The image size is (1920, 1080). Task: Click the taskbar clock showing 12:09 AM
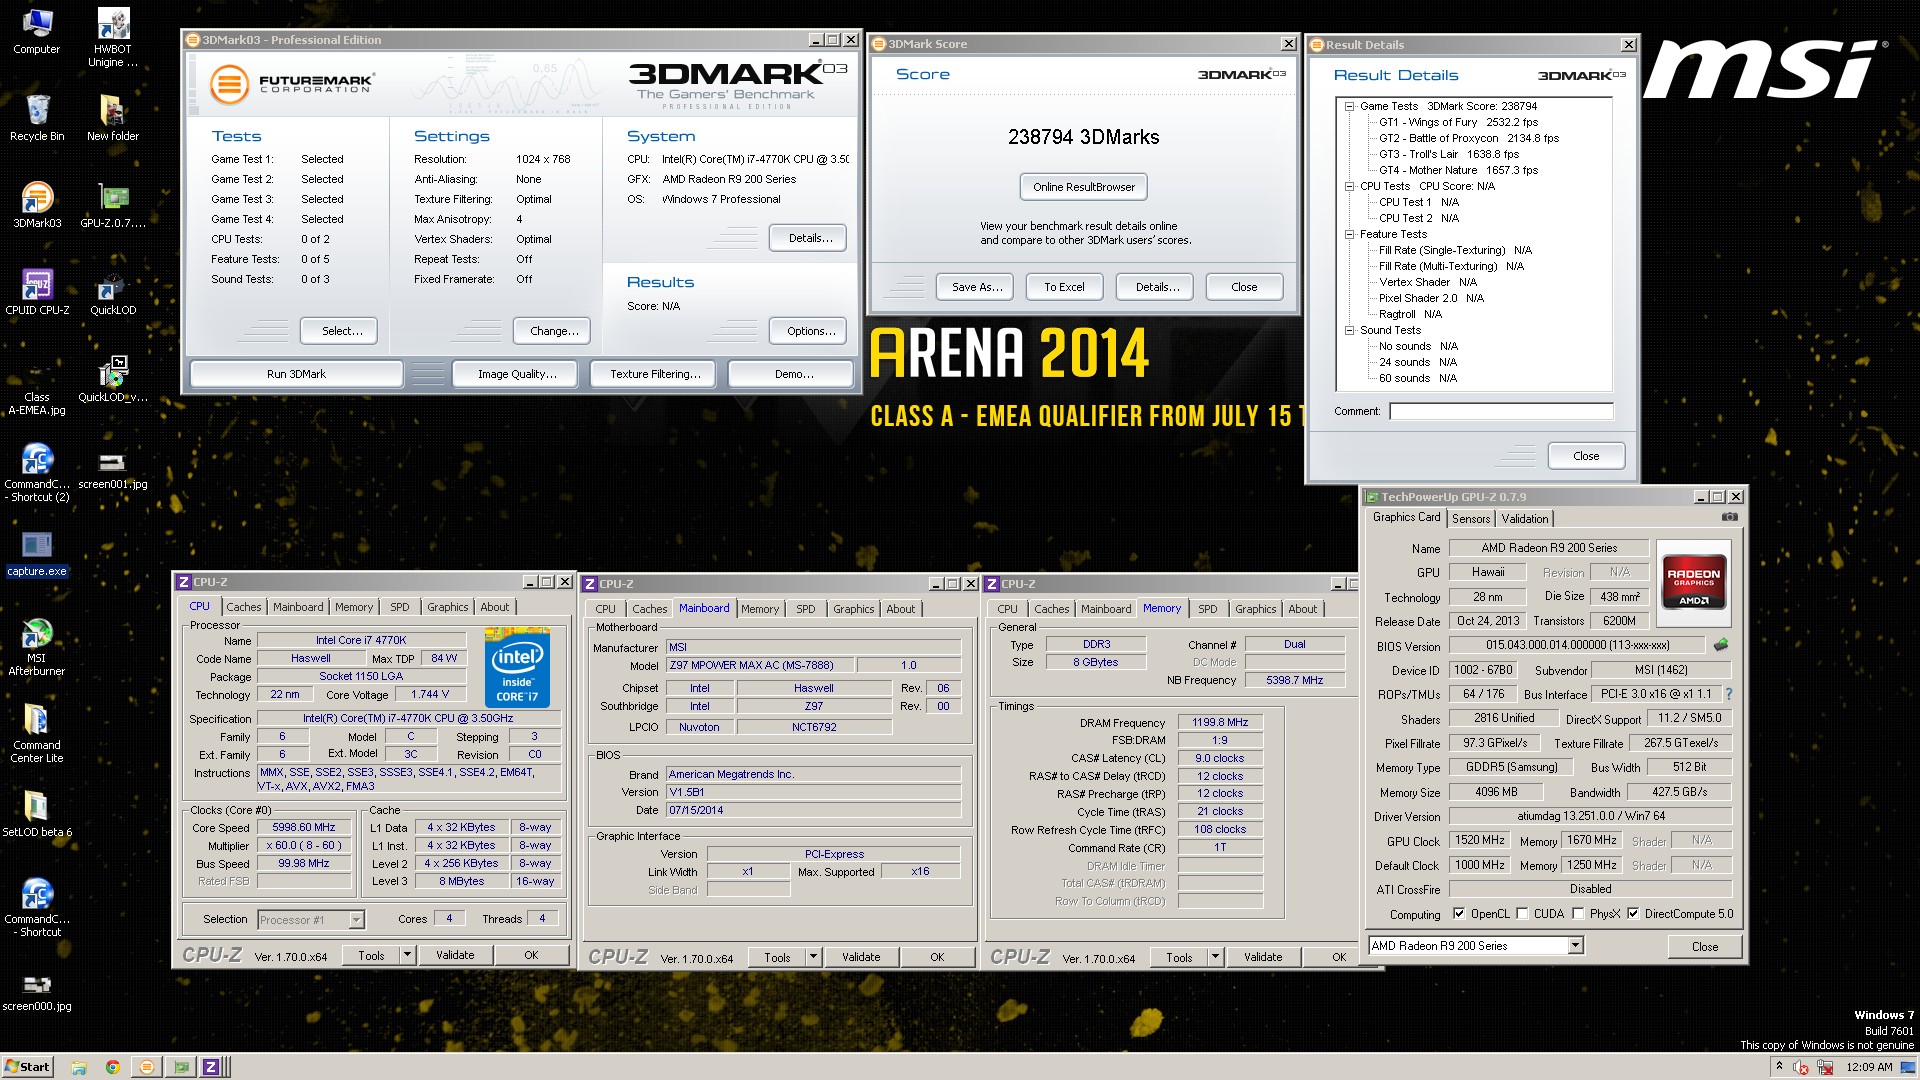pos(1869,1067)
